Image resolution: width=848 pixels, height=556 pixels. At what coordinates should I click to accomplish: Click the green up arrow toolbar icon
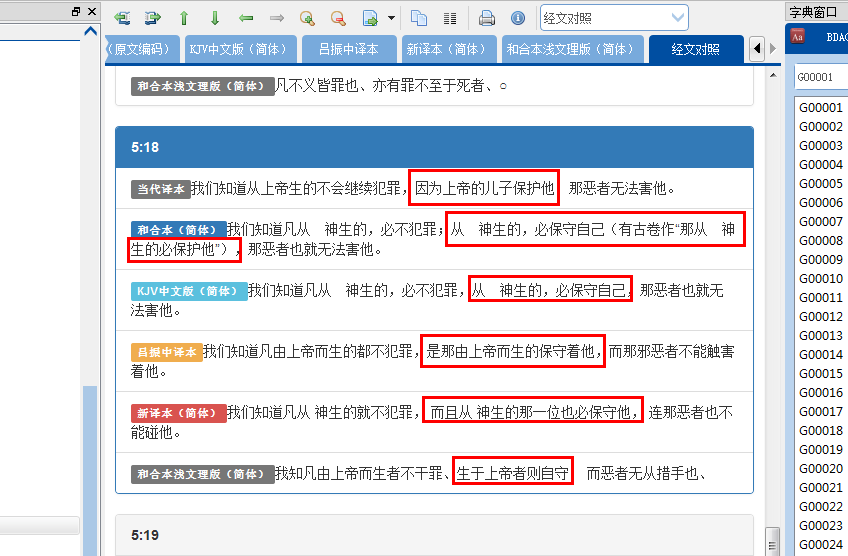click(183, 18)
